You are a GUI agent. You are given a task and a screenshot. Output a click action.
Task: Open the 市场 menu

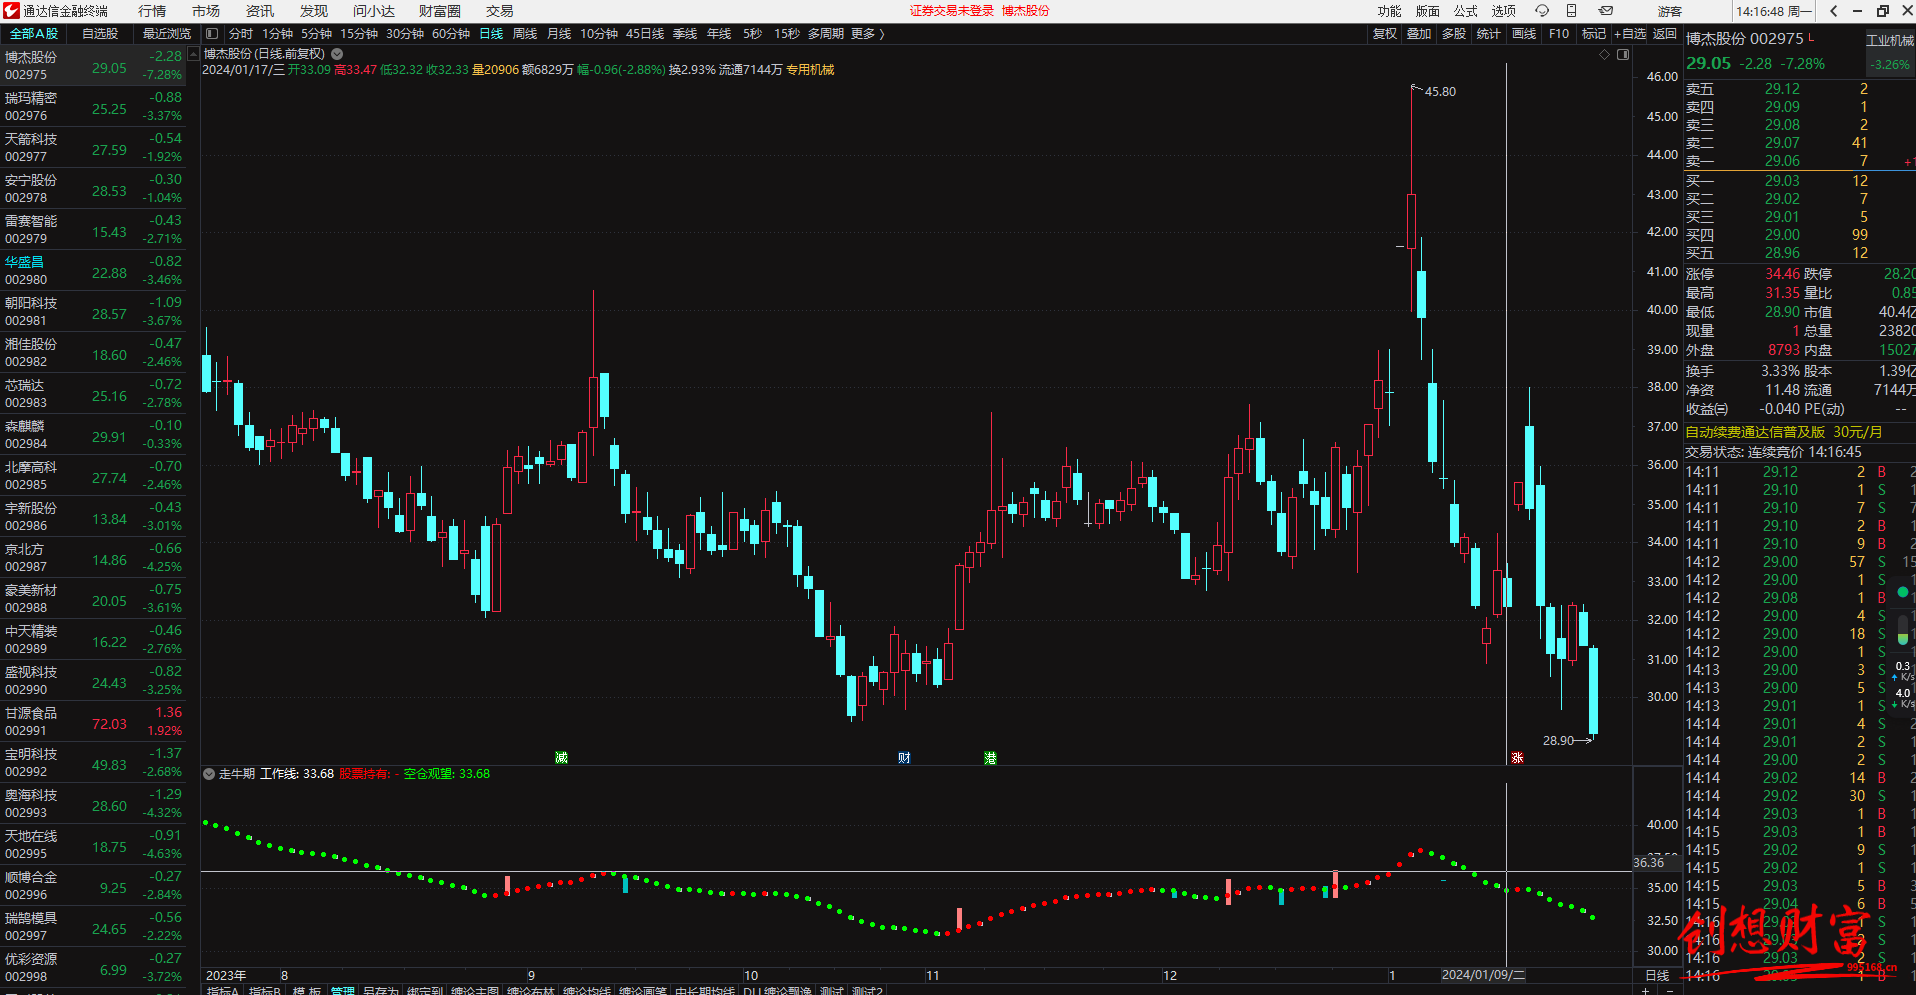pos(206,11)
